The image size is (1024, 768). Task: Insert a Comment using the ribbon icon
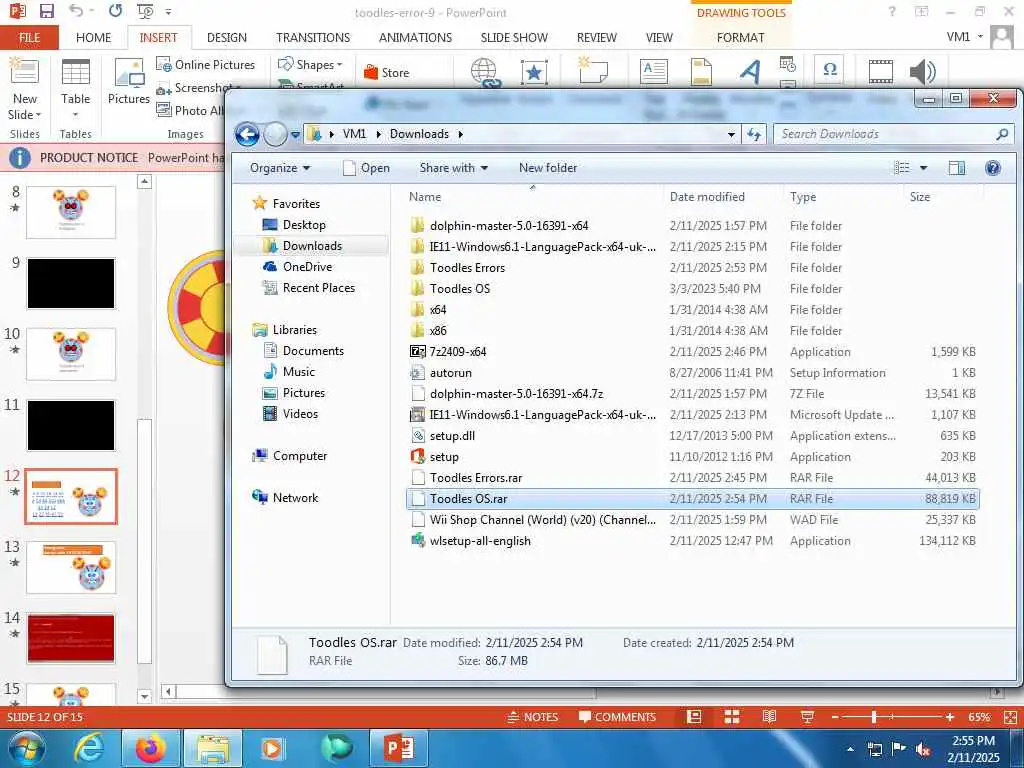(593, 71)
